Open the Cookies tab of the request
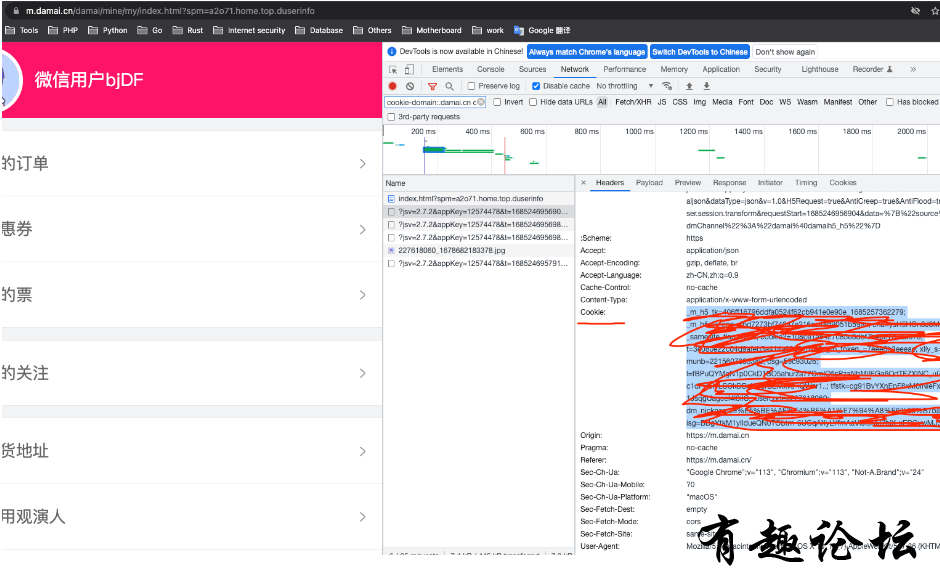The height and width of the screenshot is (574, 940). pyautogui.click(x=843, y=182)
